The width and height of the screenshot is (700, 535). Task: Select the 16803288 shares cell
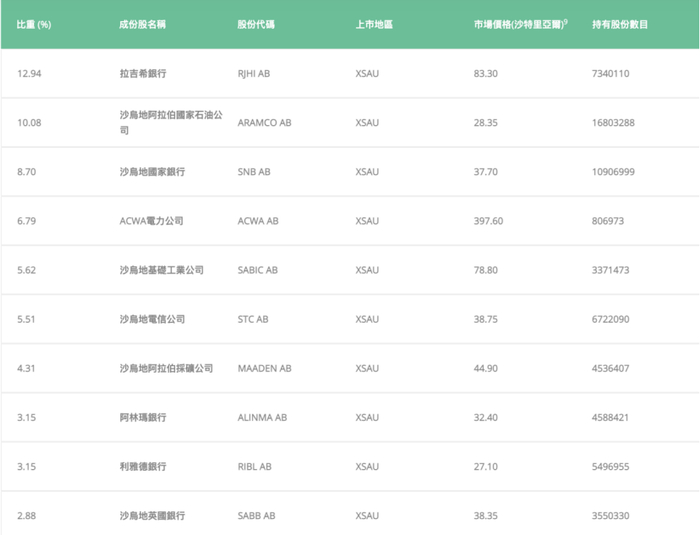coord(613,123)
